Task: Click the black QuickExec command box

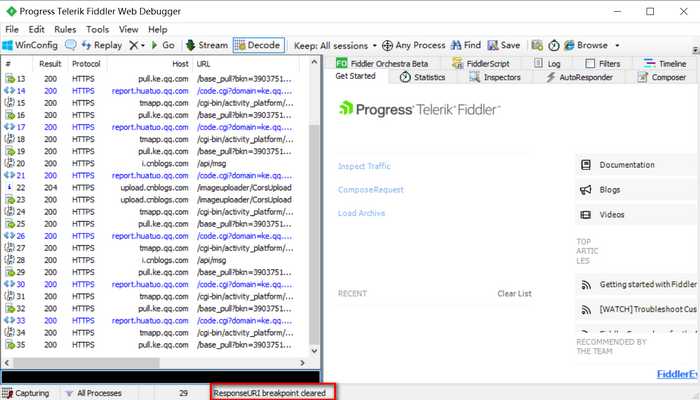Action: point(161,376)
